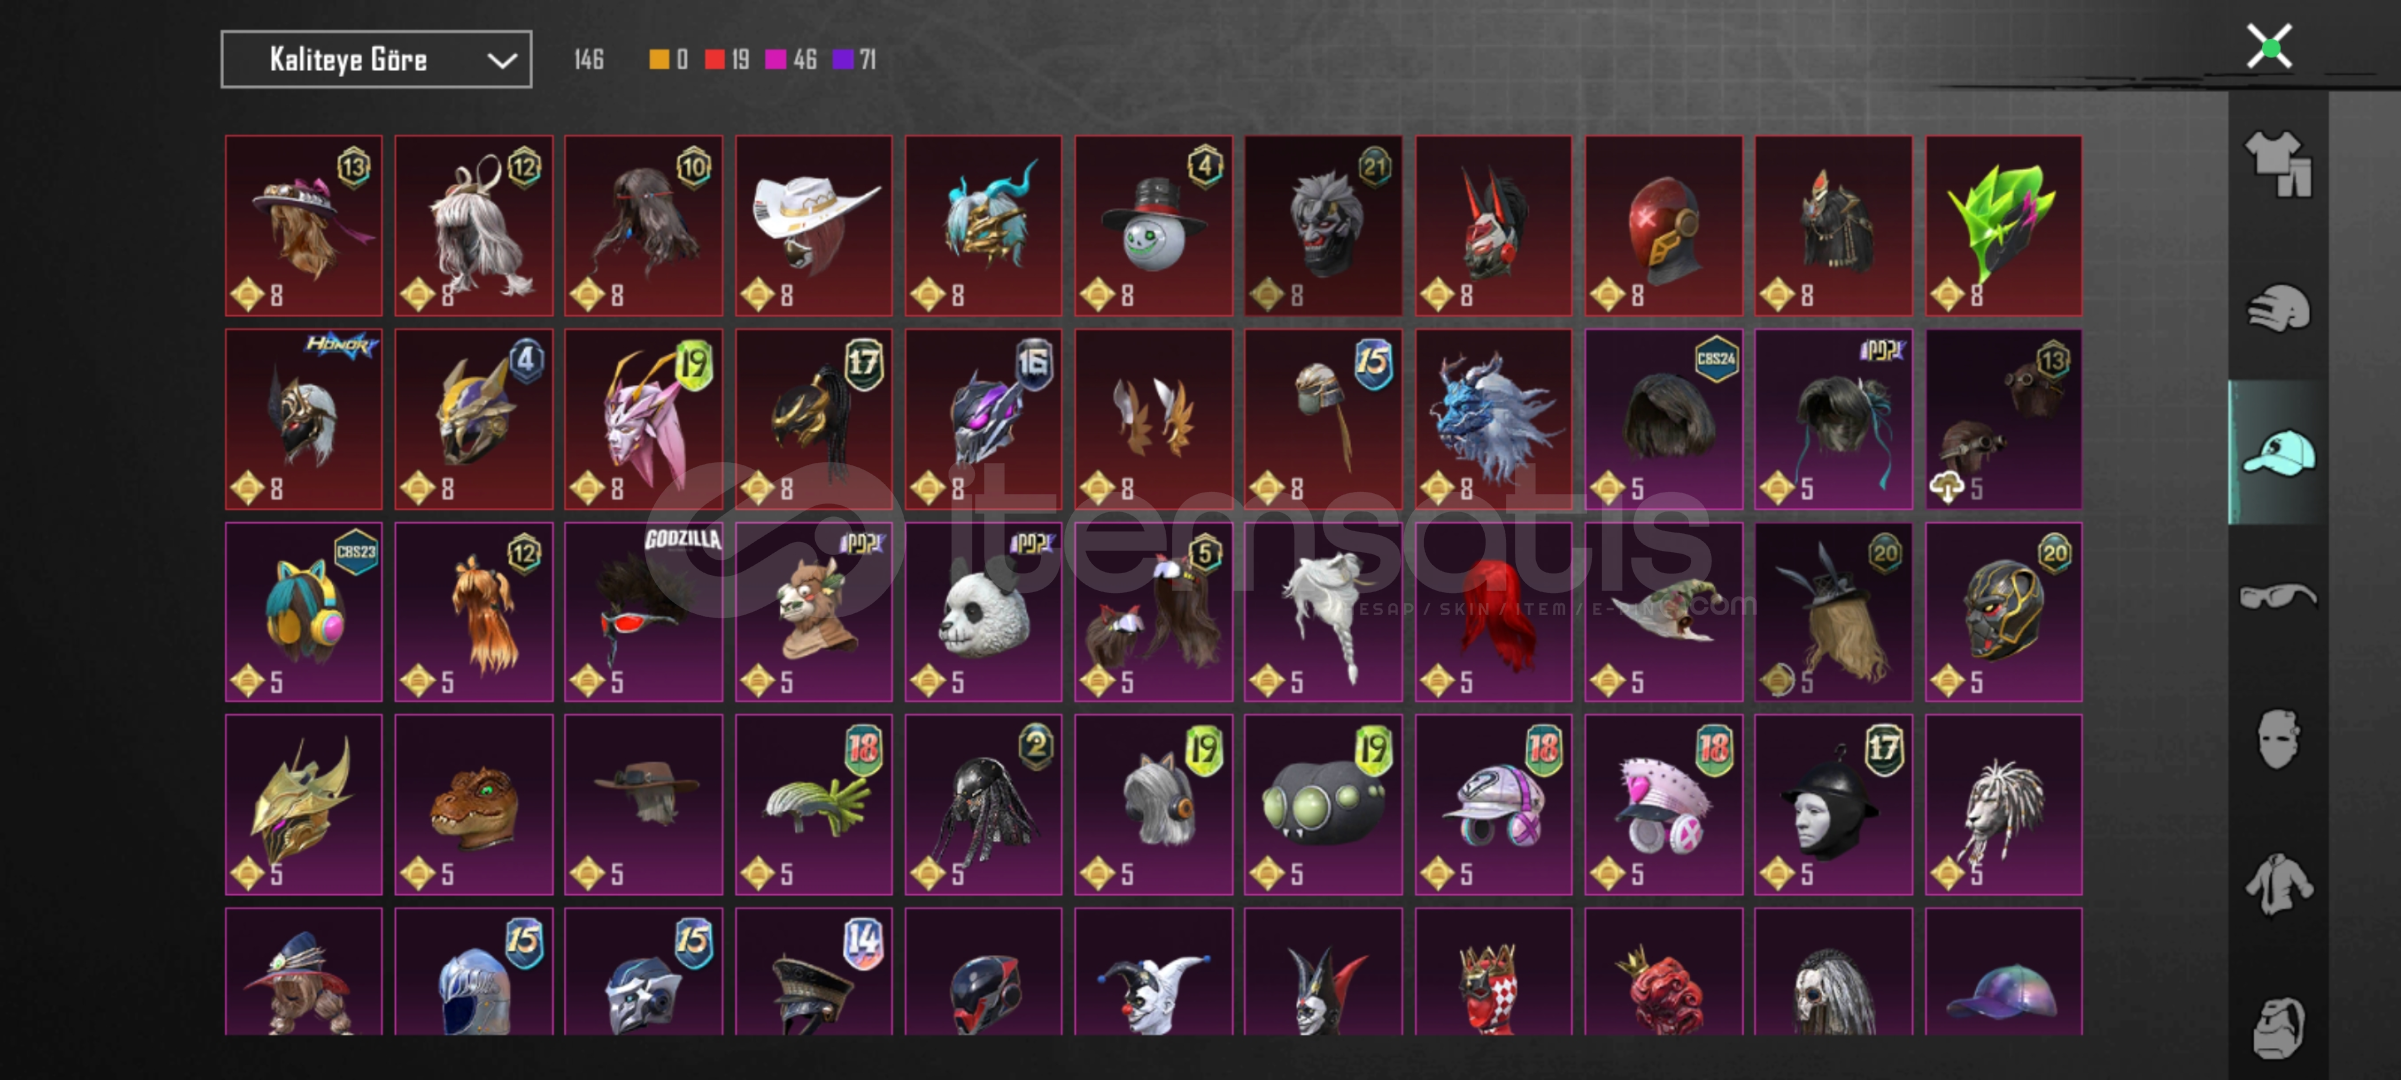Open the backpack category icon at sidebar bottom
This screenshot has width=2401, height=1080.
2278,1026
